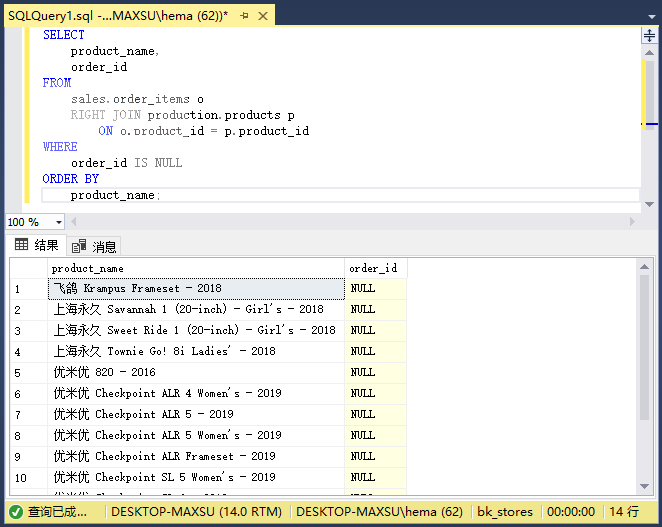Select 优米优 Checkpoint ALR 5 - 2019 cell
This screenshot has width=662, height=527.
pyautogui.click(x=196, y=414)
